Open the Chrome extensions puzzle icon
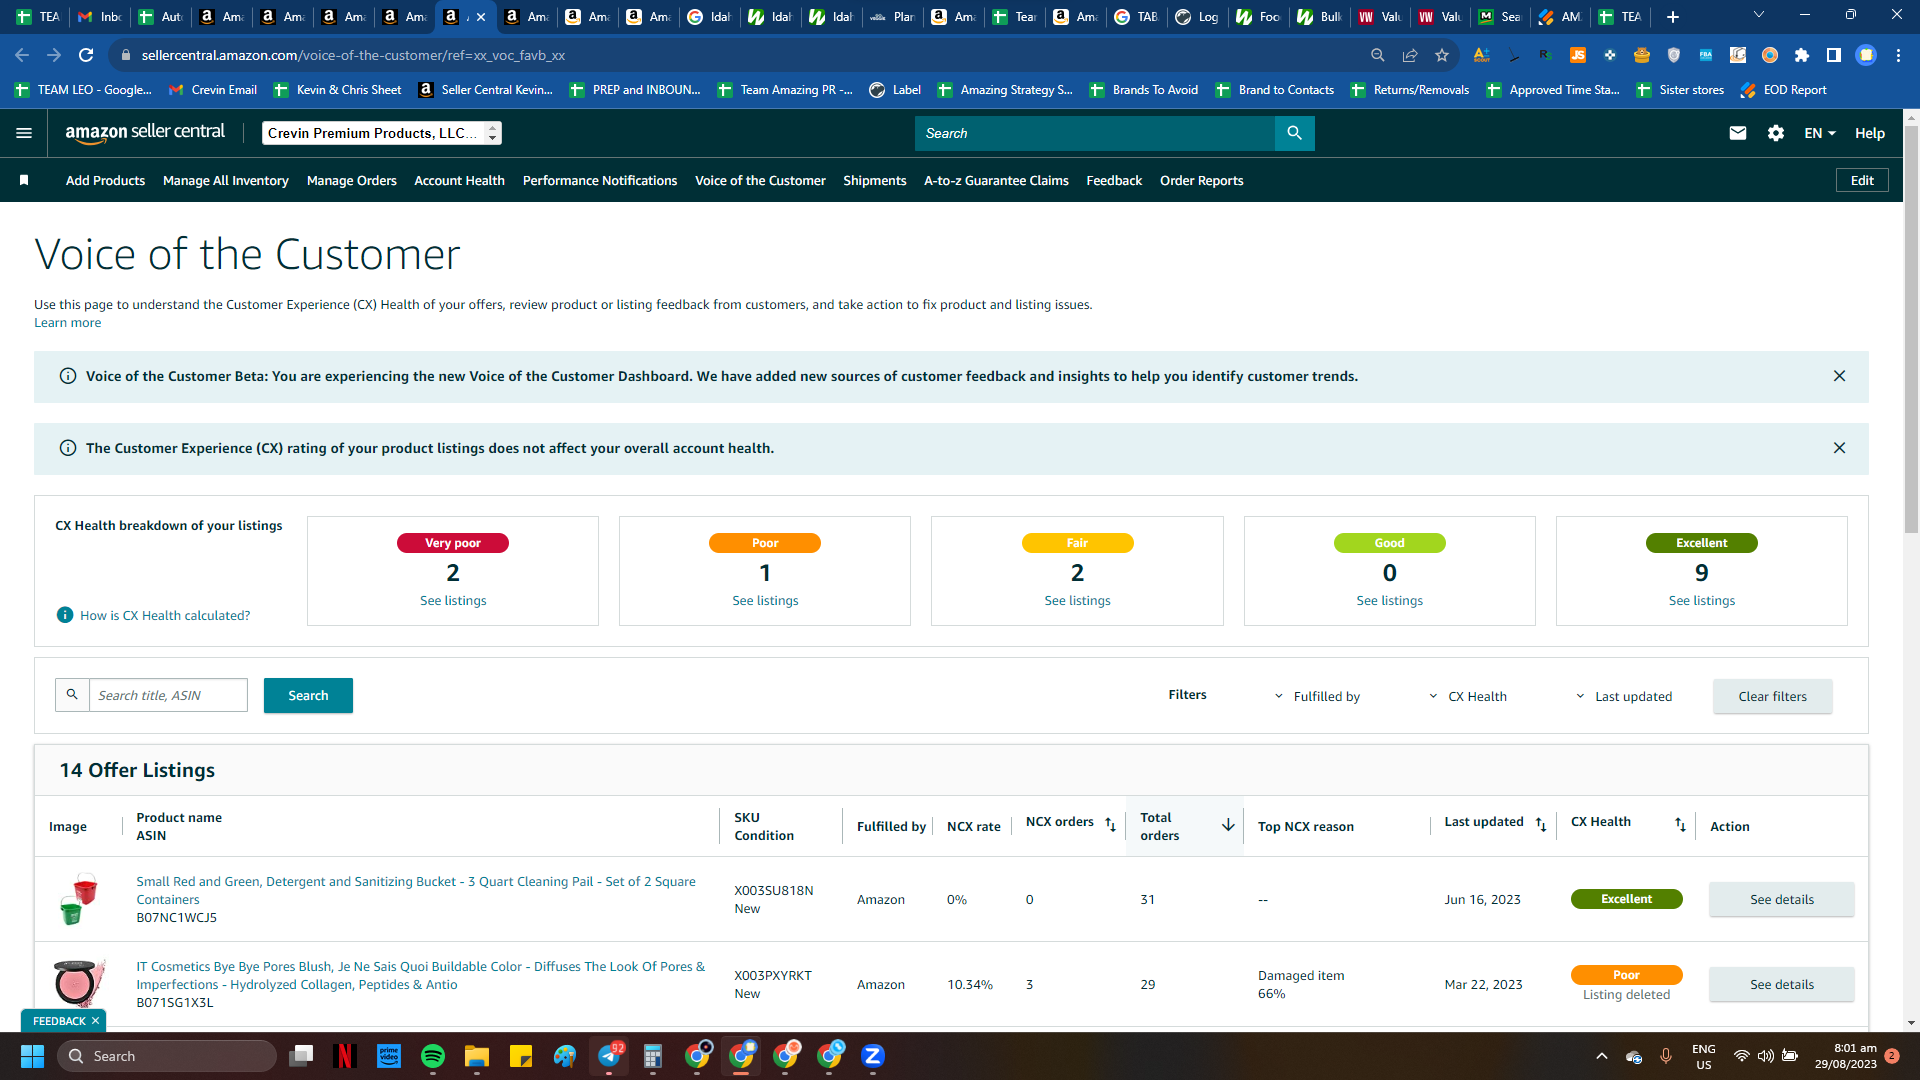The height and width of the screenshot is (1080, 1920). (x=1802, y=55)
